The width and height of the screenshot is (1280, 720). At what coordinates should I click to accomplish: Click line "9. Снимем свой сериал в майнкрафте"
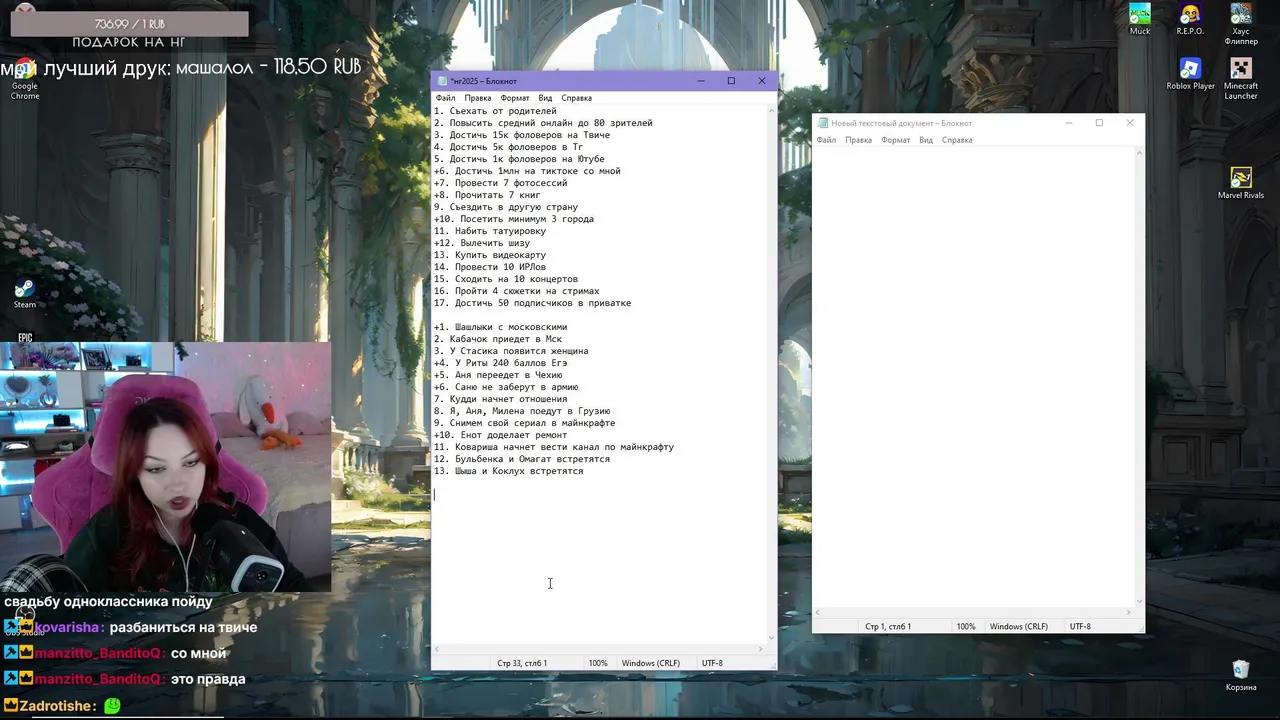point(524,423)
